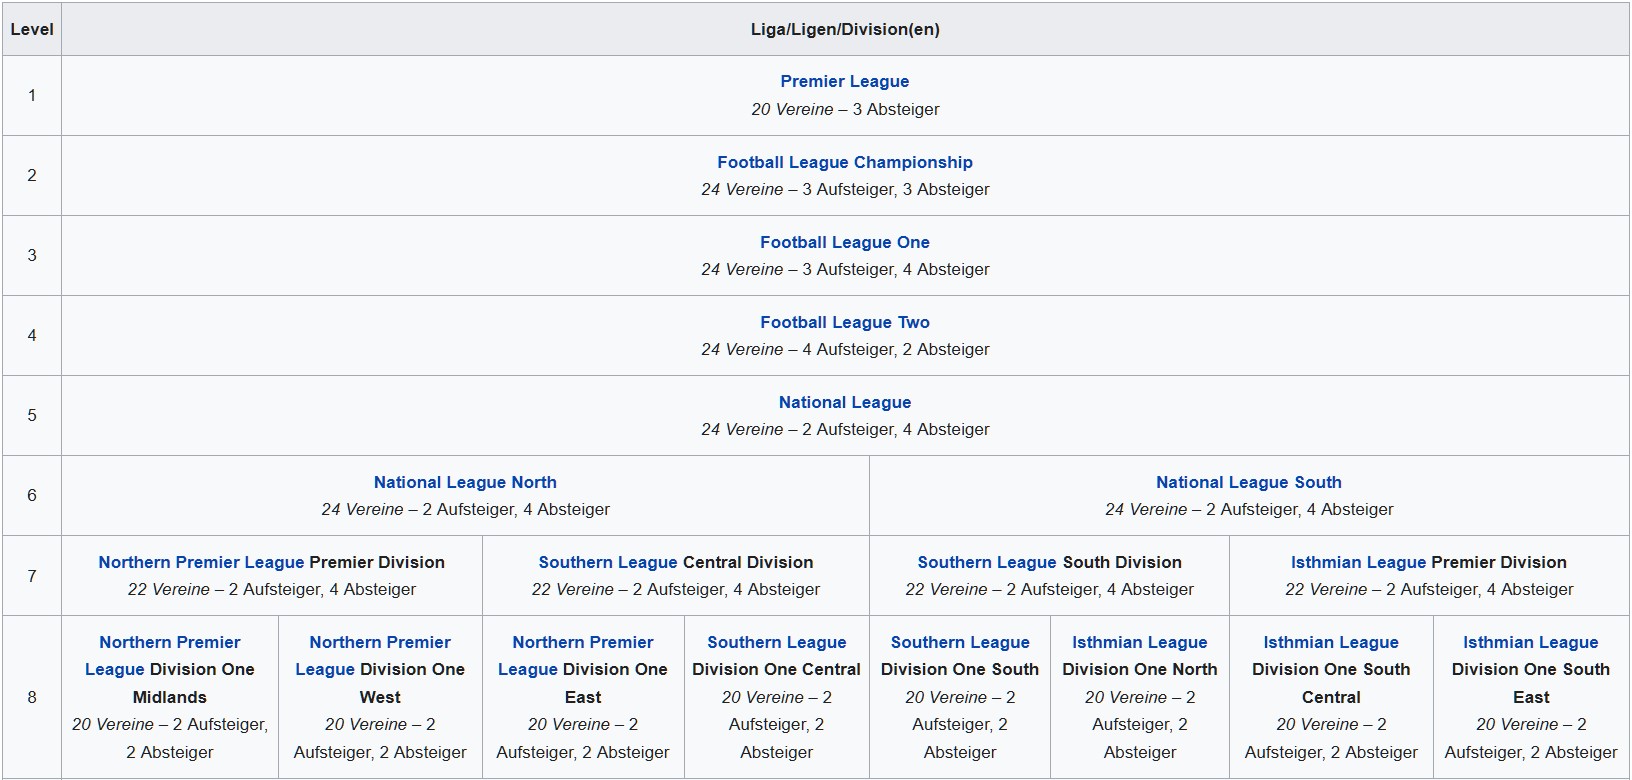Click Northern Premier League link for Division One West
Viewport: 1632px width, 780px height.
click(x=379, y=642)
